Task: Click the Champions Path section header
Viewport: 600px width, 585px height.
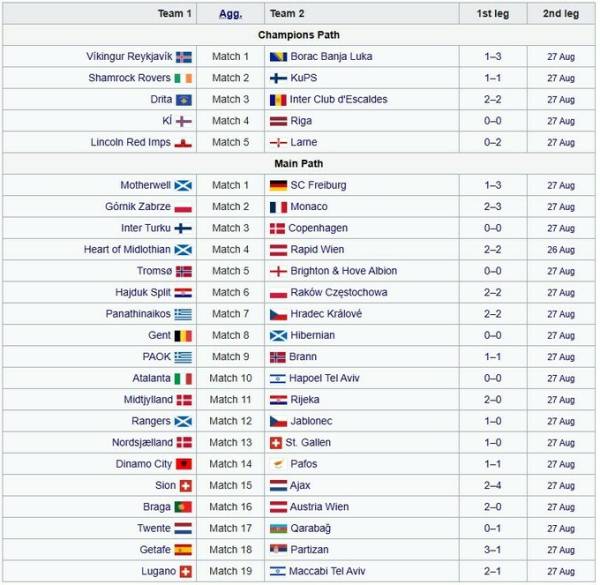Action: (x=298, y=35)
